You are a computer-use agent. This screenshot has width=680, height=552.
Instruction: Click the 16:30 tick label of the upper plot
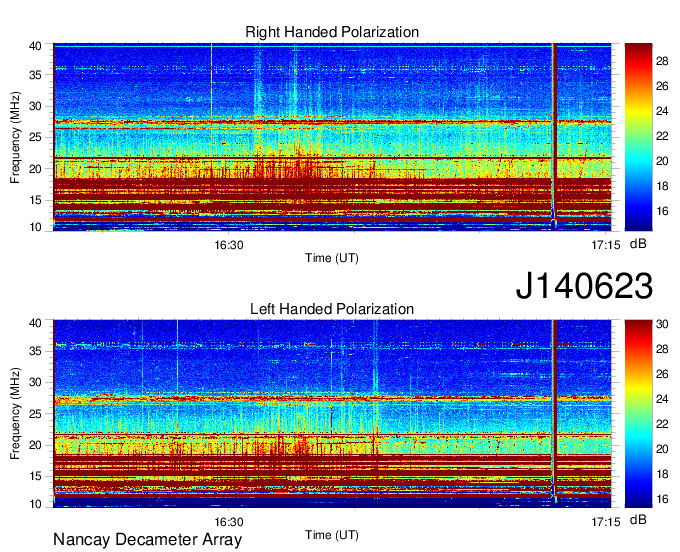pyautogui.click(x=229, y=245)
